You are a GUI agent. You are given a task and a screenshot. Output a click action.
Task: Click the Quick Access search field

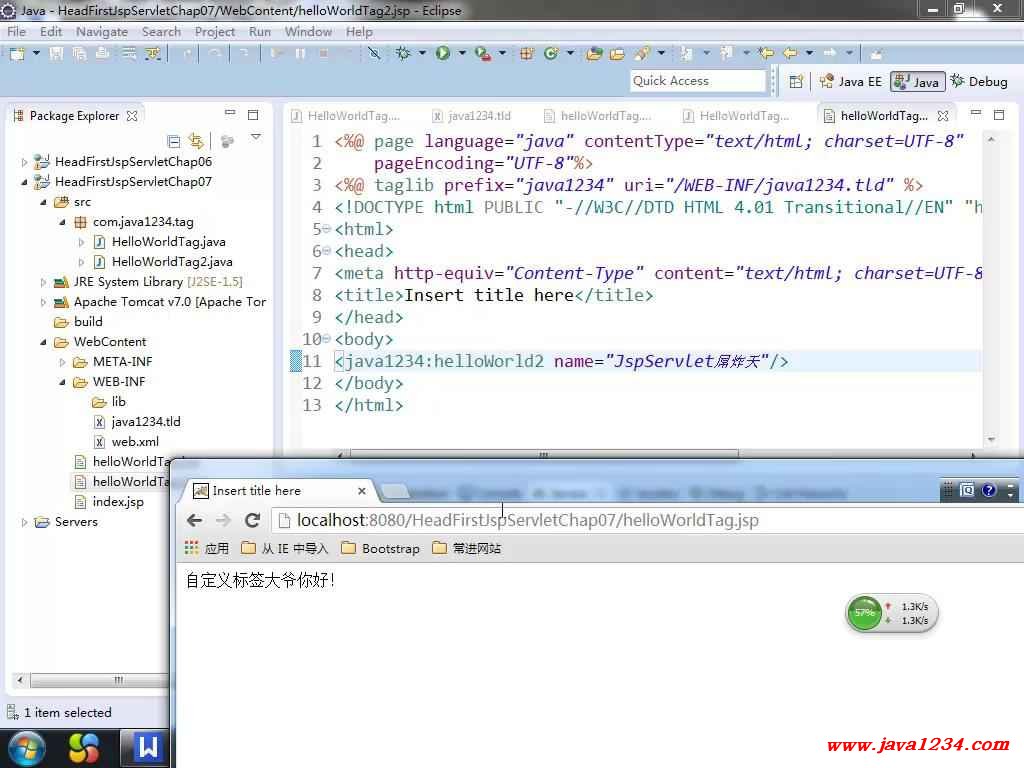pyautogui.click(x=697, y=81)
